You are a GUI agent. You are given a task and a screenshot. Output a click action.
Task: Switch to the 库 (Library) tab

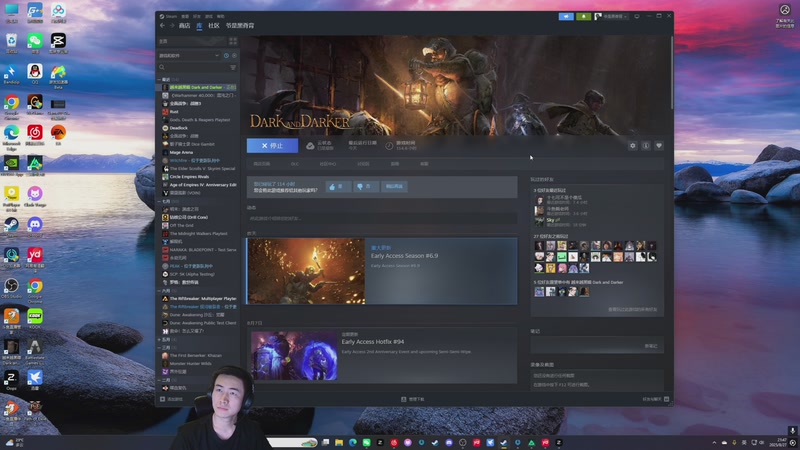click(199, 26)
